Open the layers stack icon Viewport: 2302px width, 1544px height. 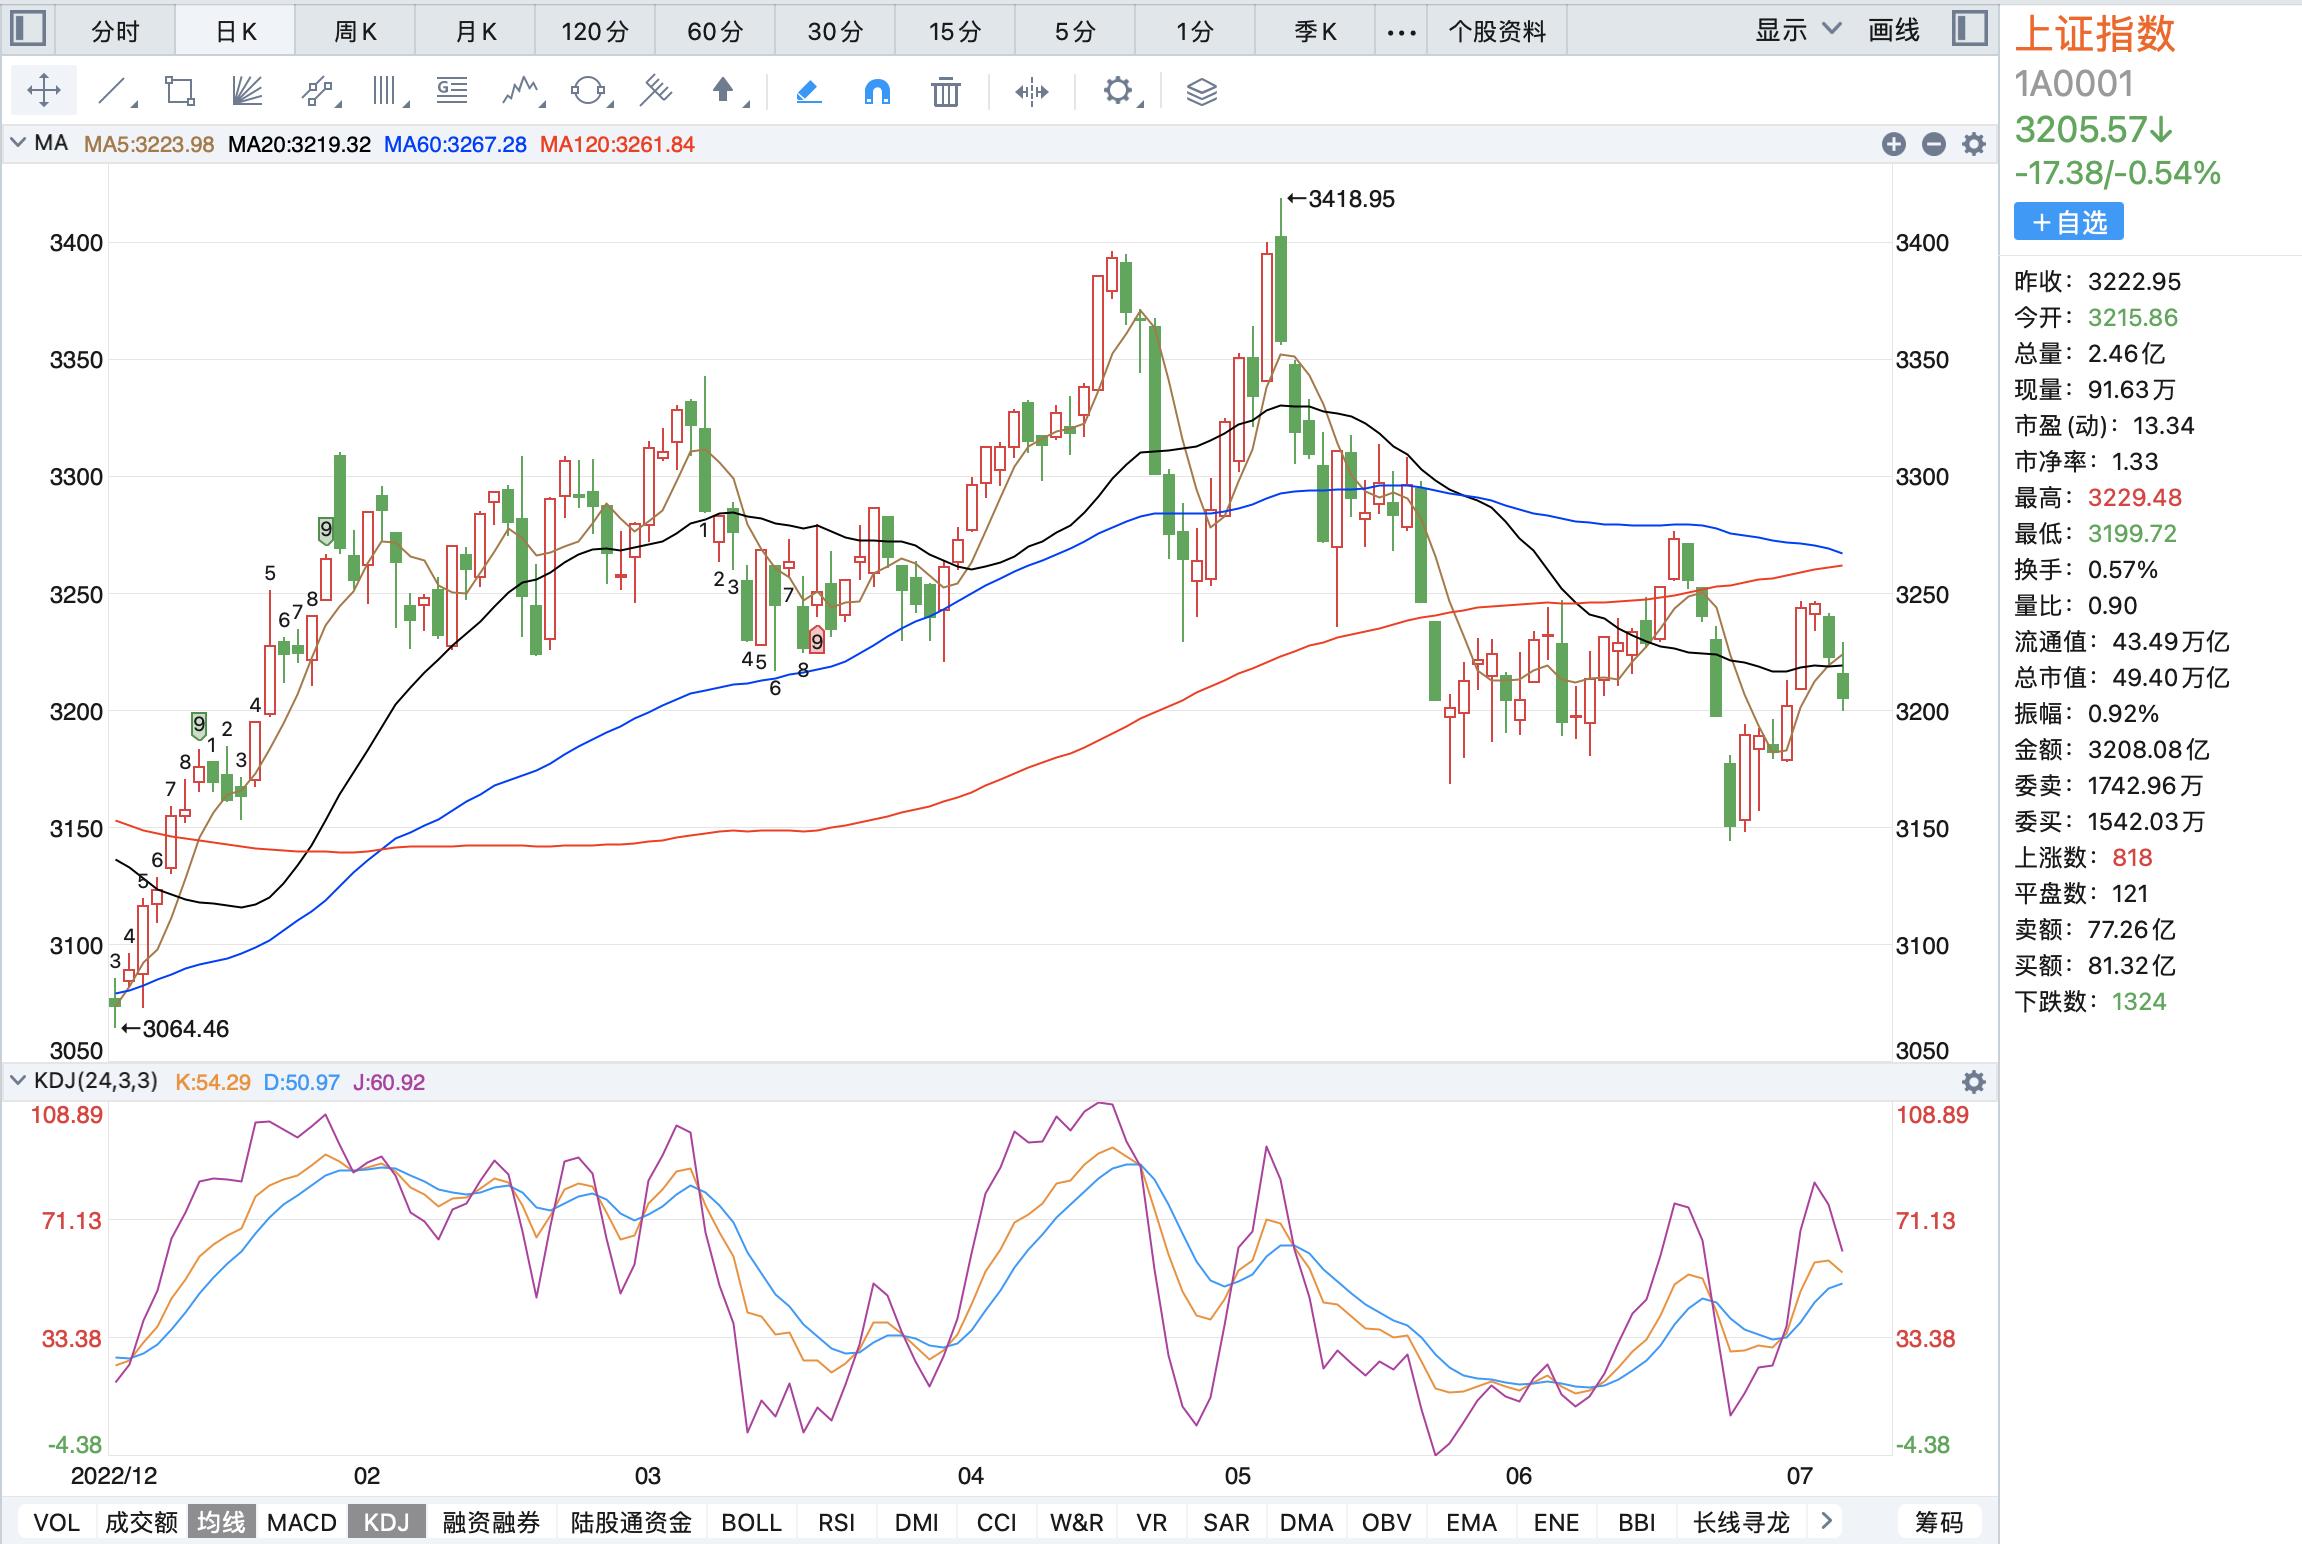1201,92
